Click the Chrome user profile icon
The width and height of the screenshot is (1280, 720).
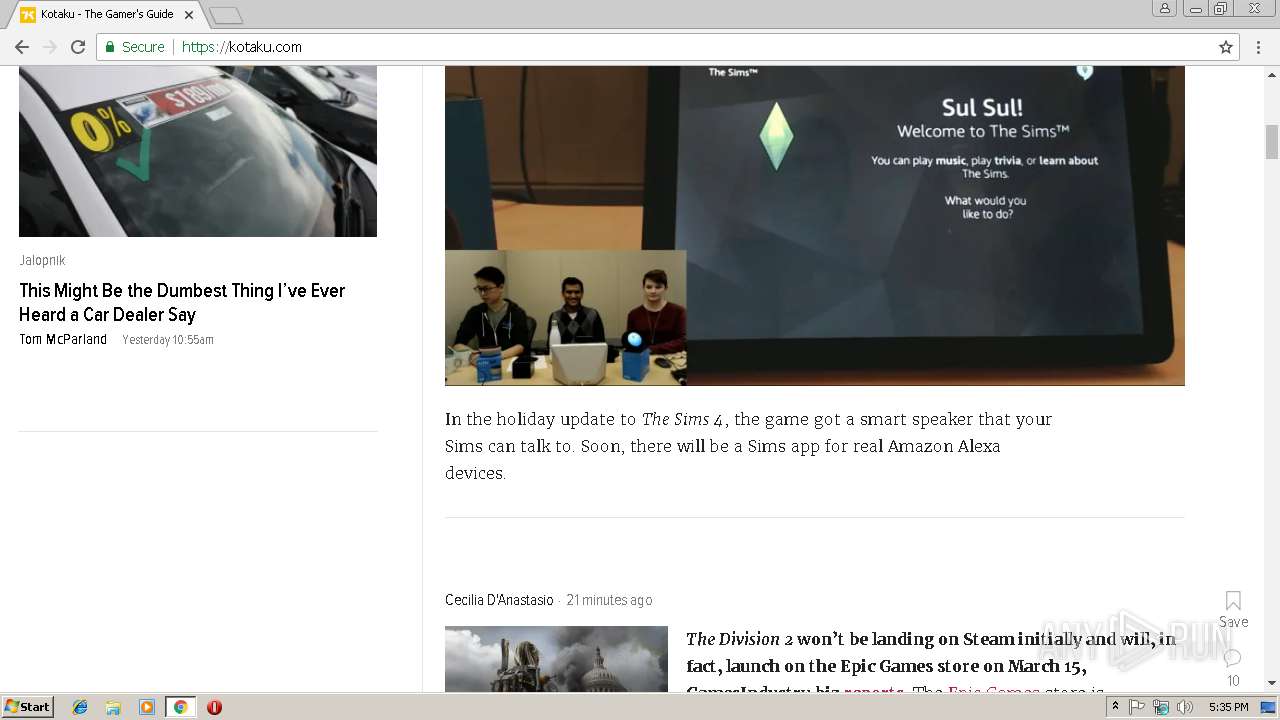pos(1165,8)
